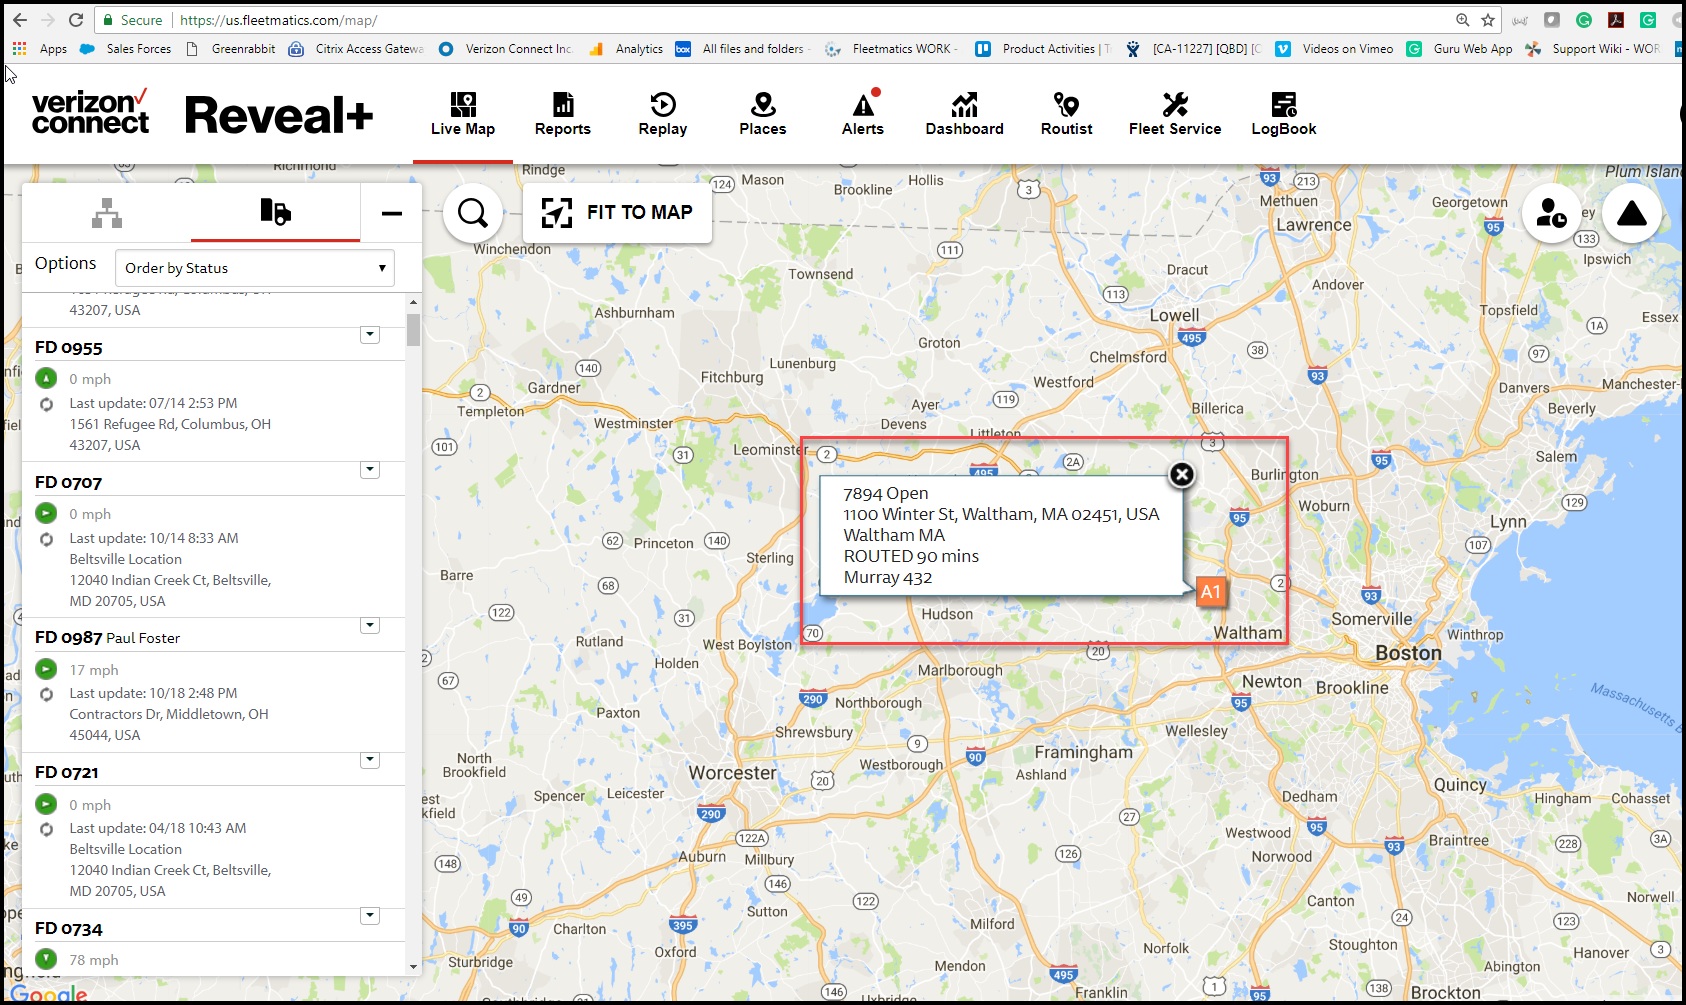The height and width of the screenshot is (1005, 1686).
Task: Click the vehicle list scrollbar thumb
Action: [413, 330]
